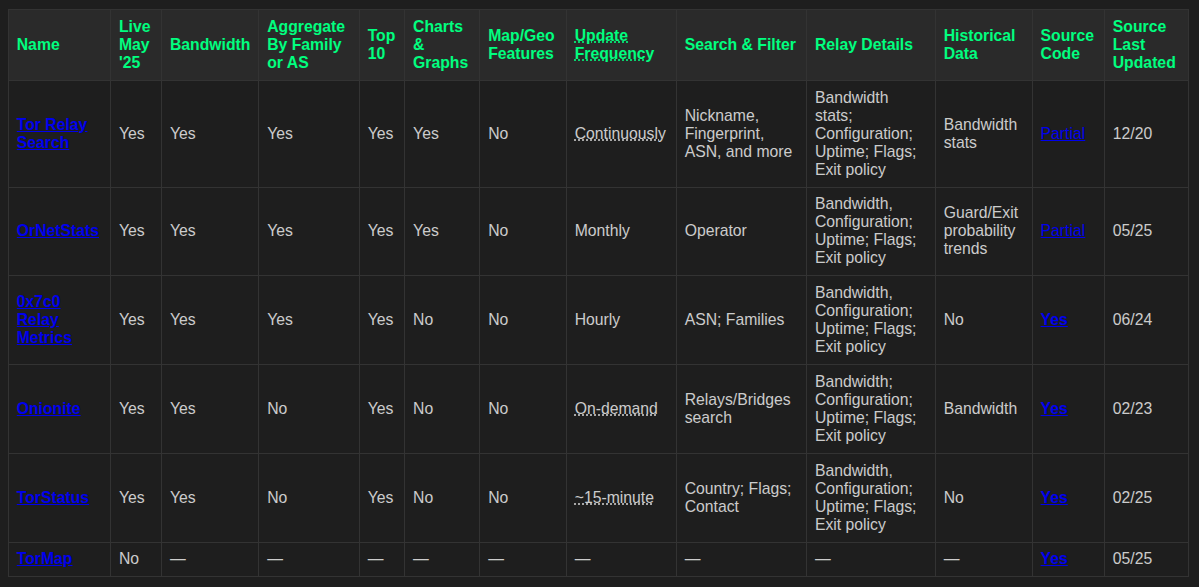1199x587 pixels.
Task: Open Yes source code link for 0x7c0 Relay Metrics
Action: 1053,319
